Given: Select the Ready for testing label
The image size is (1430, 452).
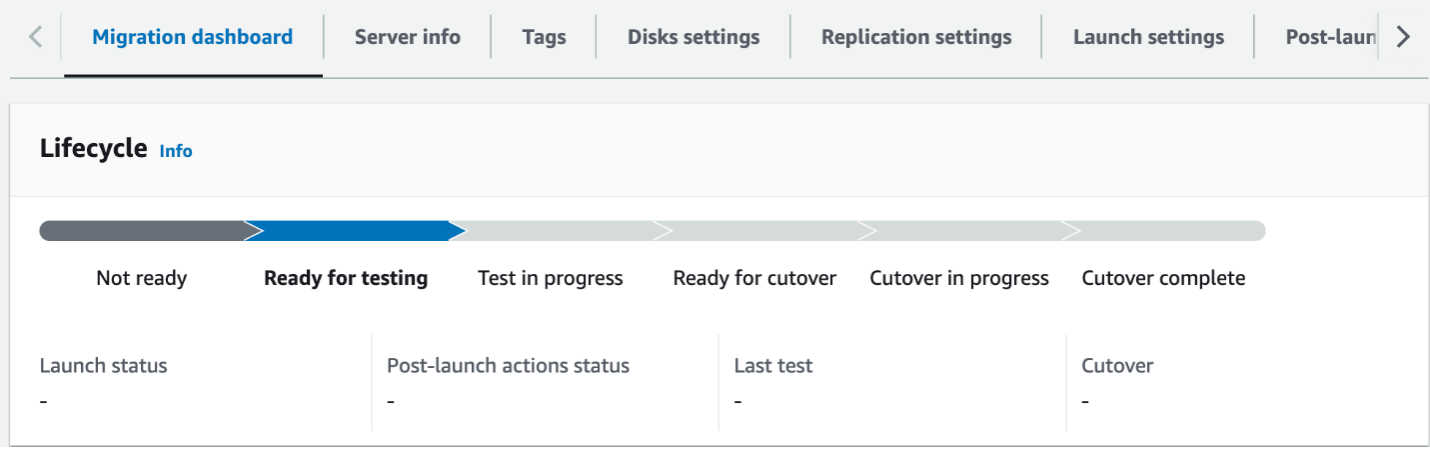Looking at the screenshot, I should [346, 278].
